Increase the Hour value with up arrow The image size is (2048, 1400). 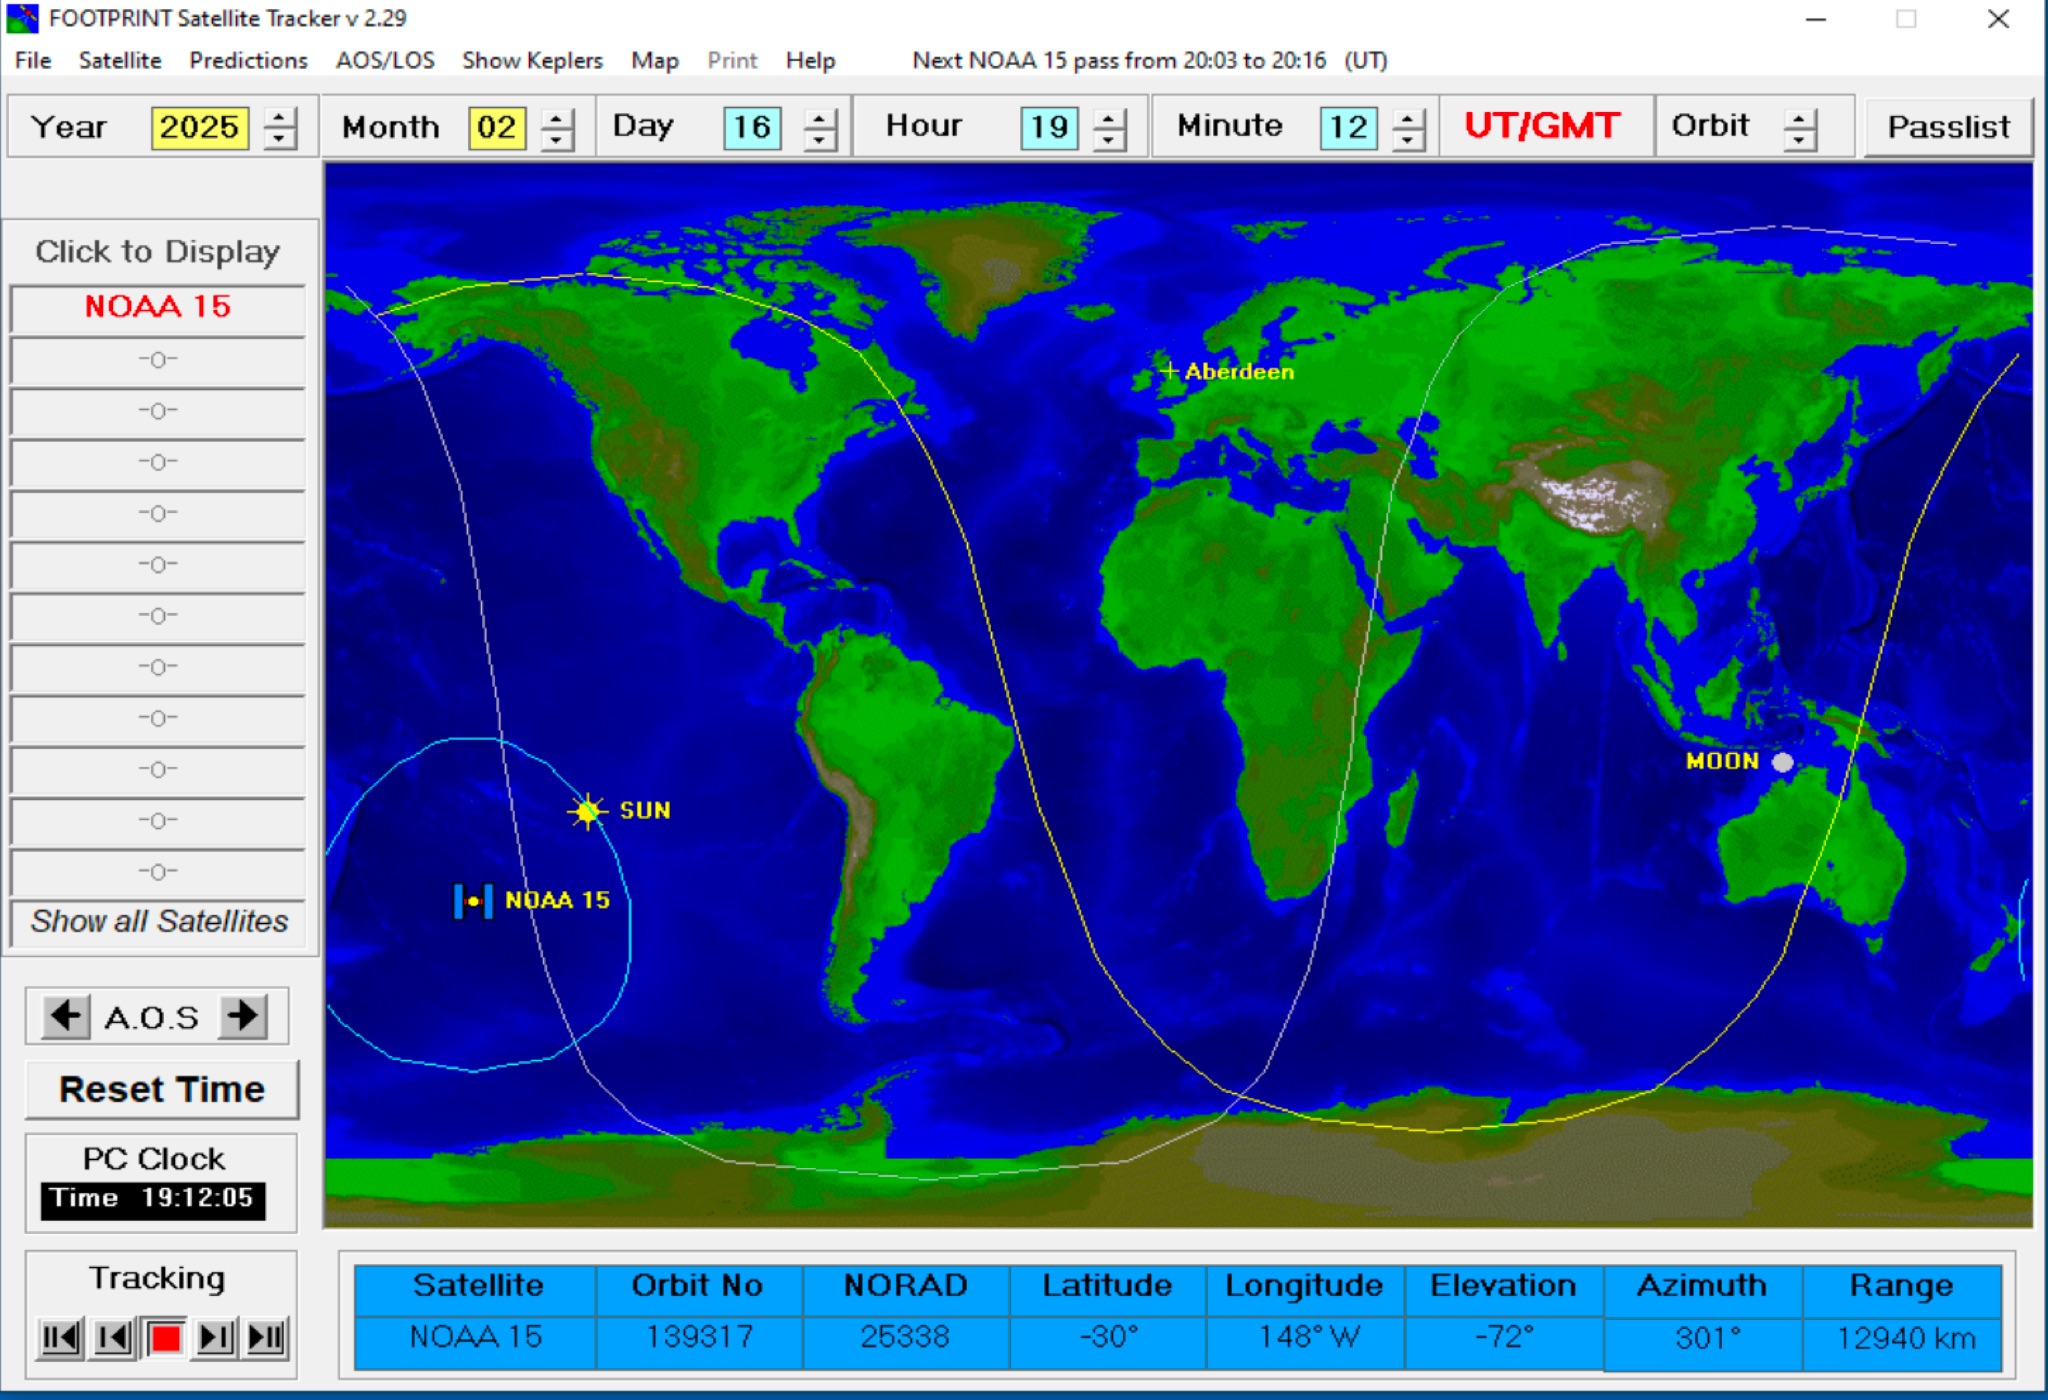(1109, 117)
